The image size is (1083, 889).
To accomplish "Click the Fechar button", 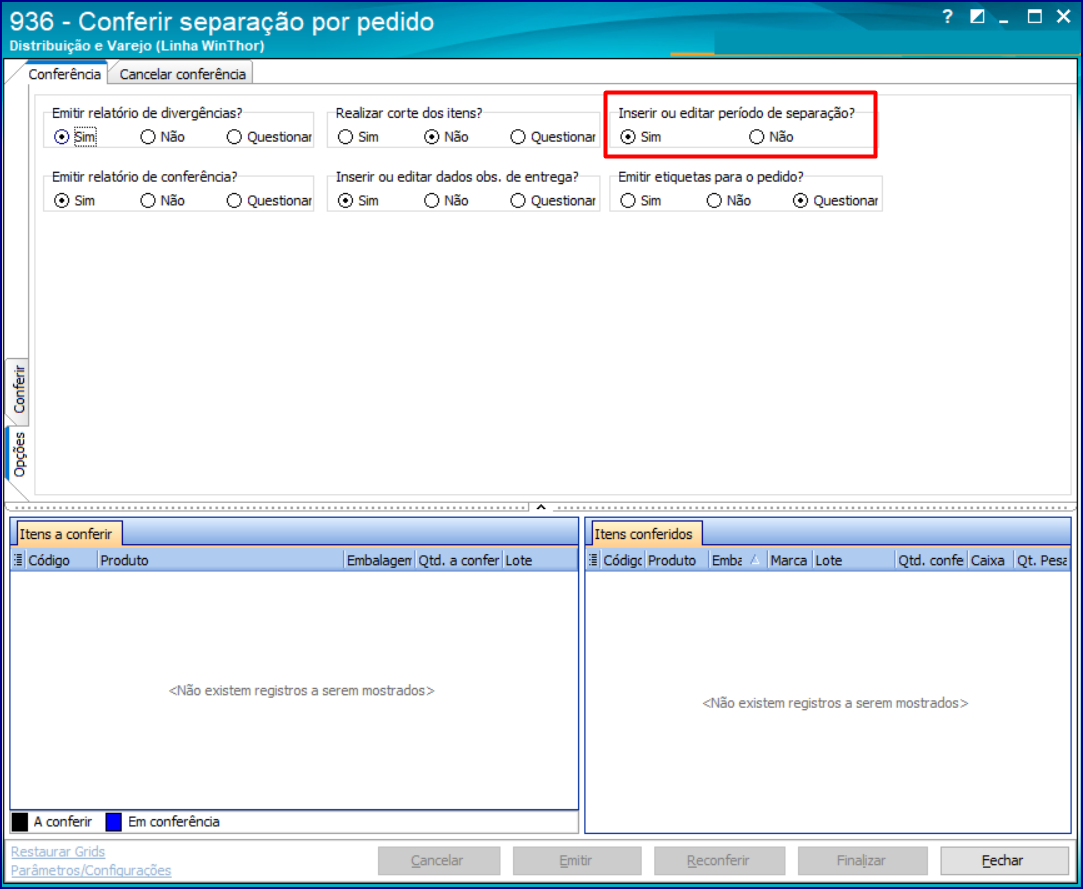I will pyautogui.click(x=1004, y=861).
